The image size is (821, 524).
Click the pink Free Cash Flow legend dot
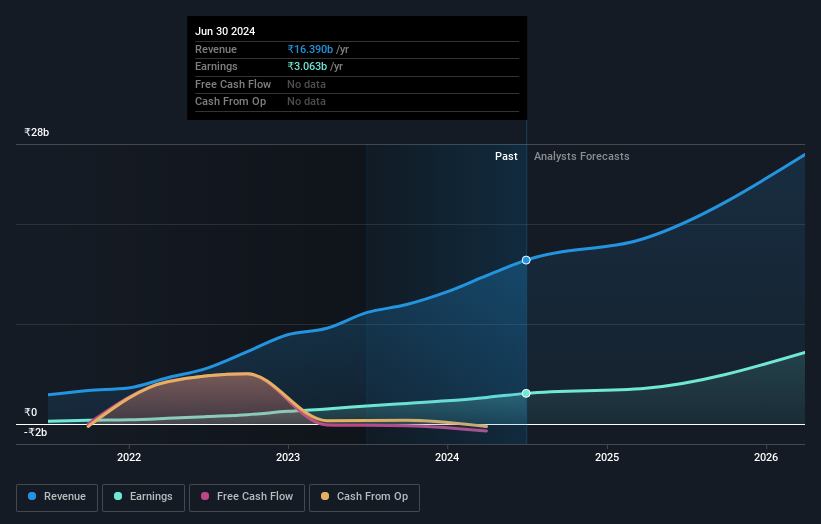[x=205, y=496]
